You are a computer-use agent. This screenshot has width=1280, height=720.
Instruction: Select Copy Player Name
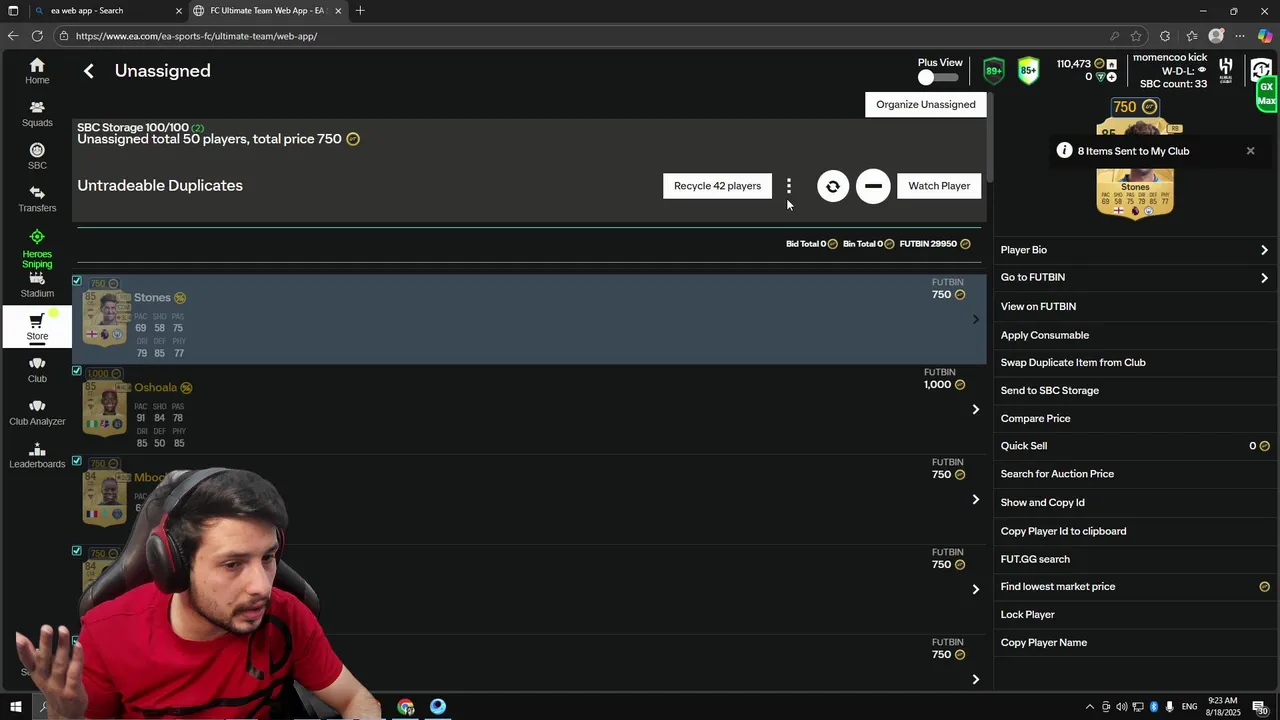coord(1135,642)
